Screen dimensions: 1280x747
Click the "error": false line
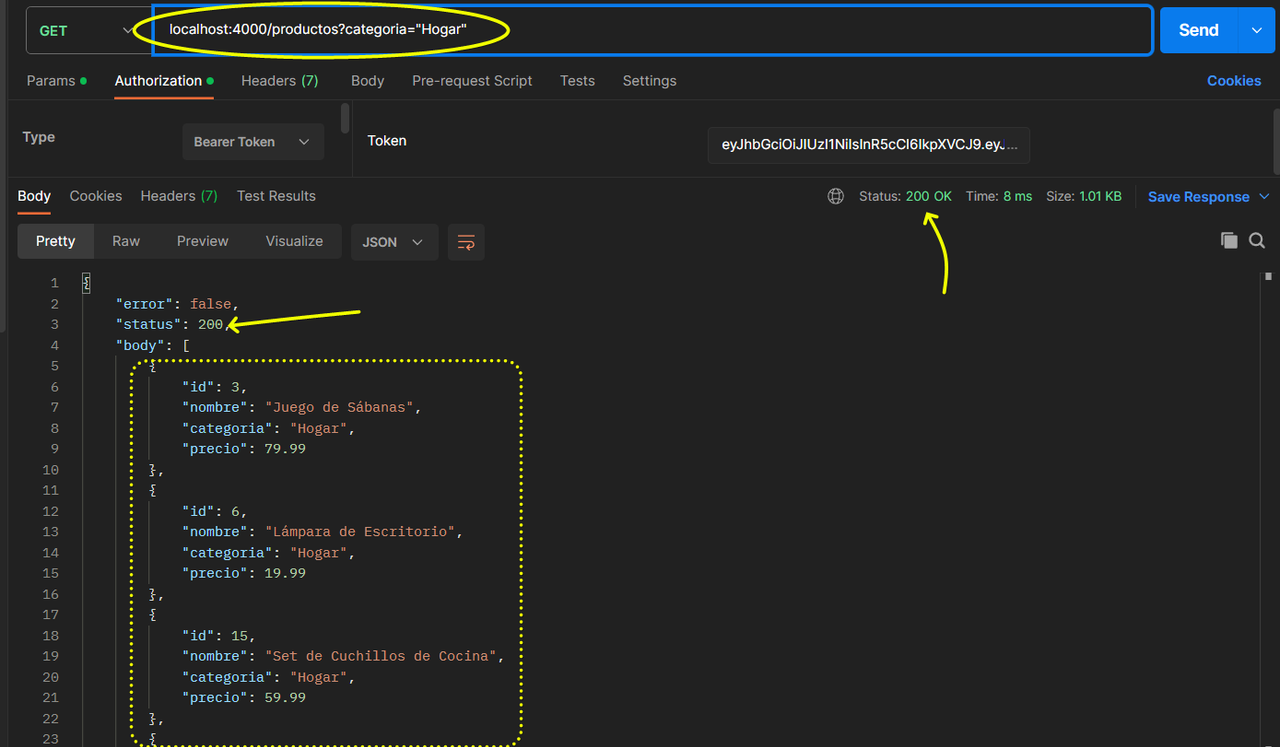[178, 303]
